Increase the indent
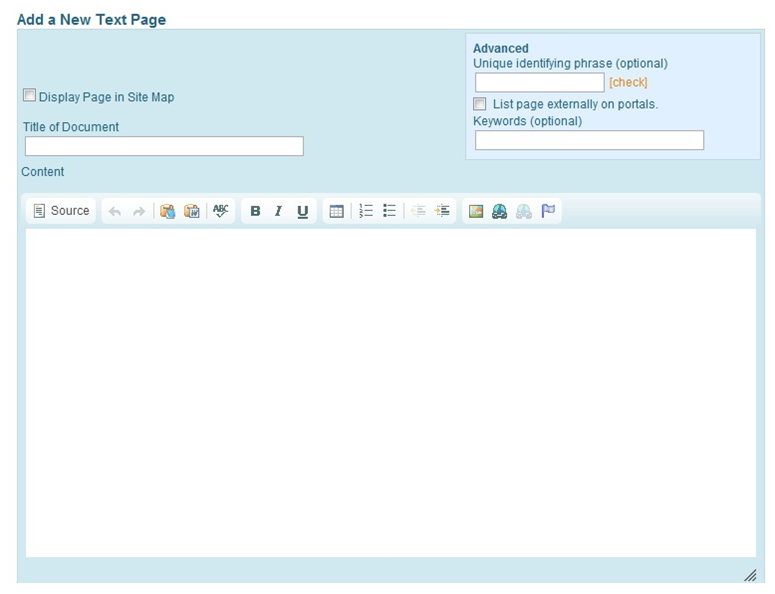775x594 pixels. pos(443,211)
